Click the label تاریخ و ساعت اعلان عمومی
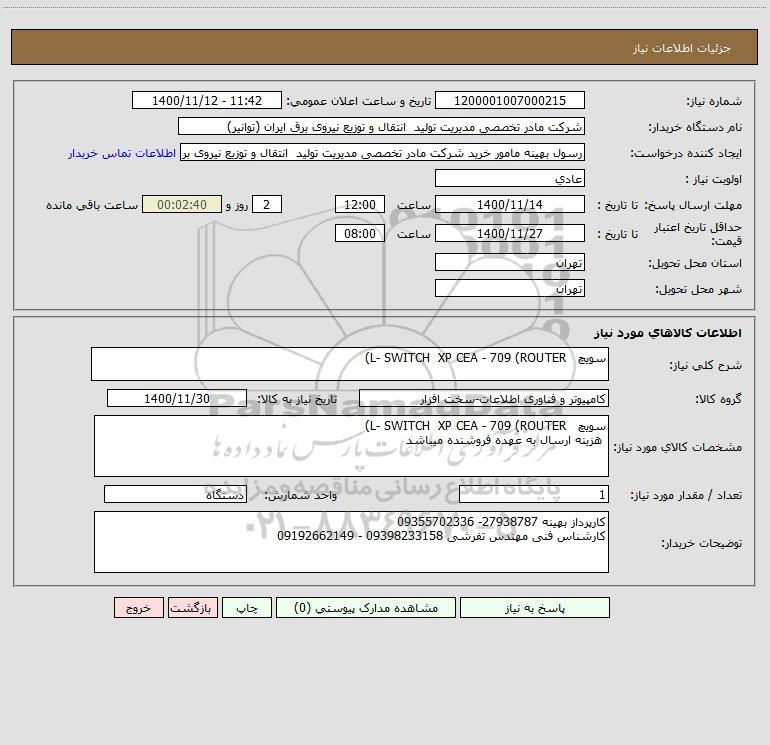This screenshot has height=745, width=770. 359,101
